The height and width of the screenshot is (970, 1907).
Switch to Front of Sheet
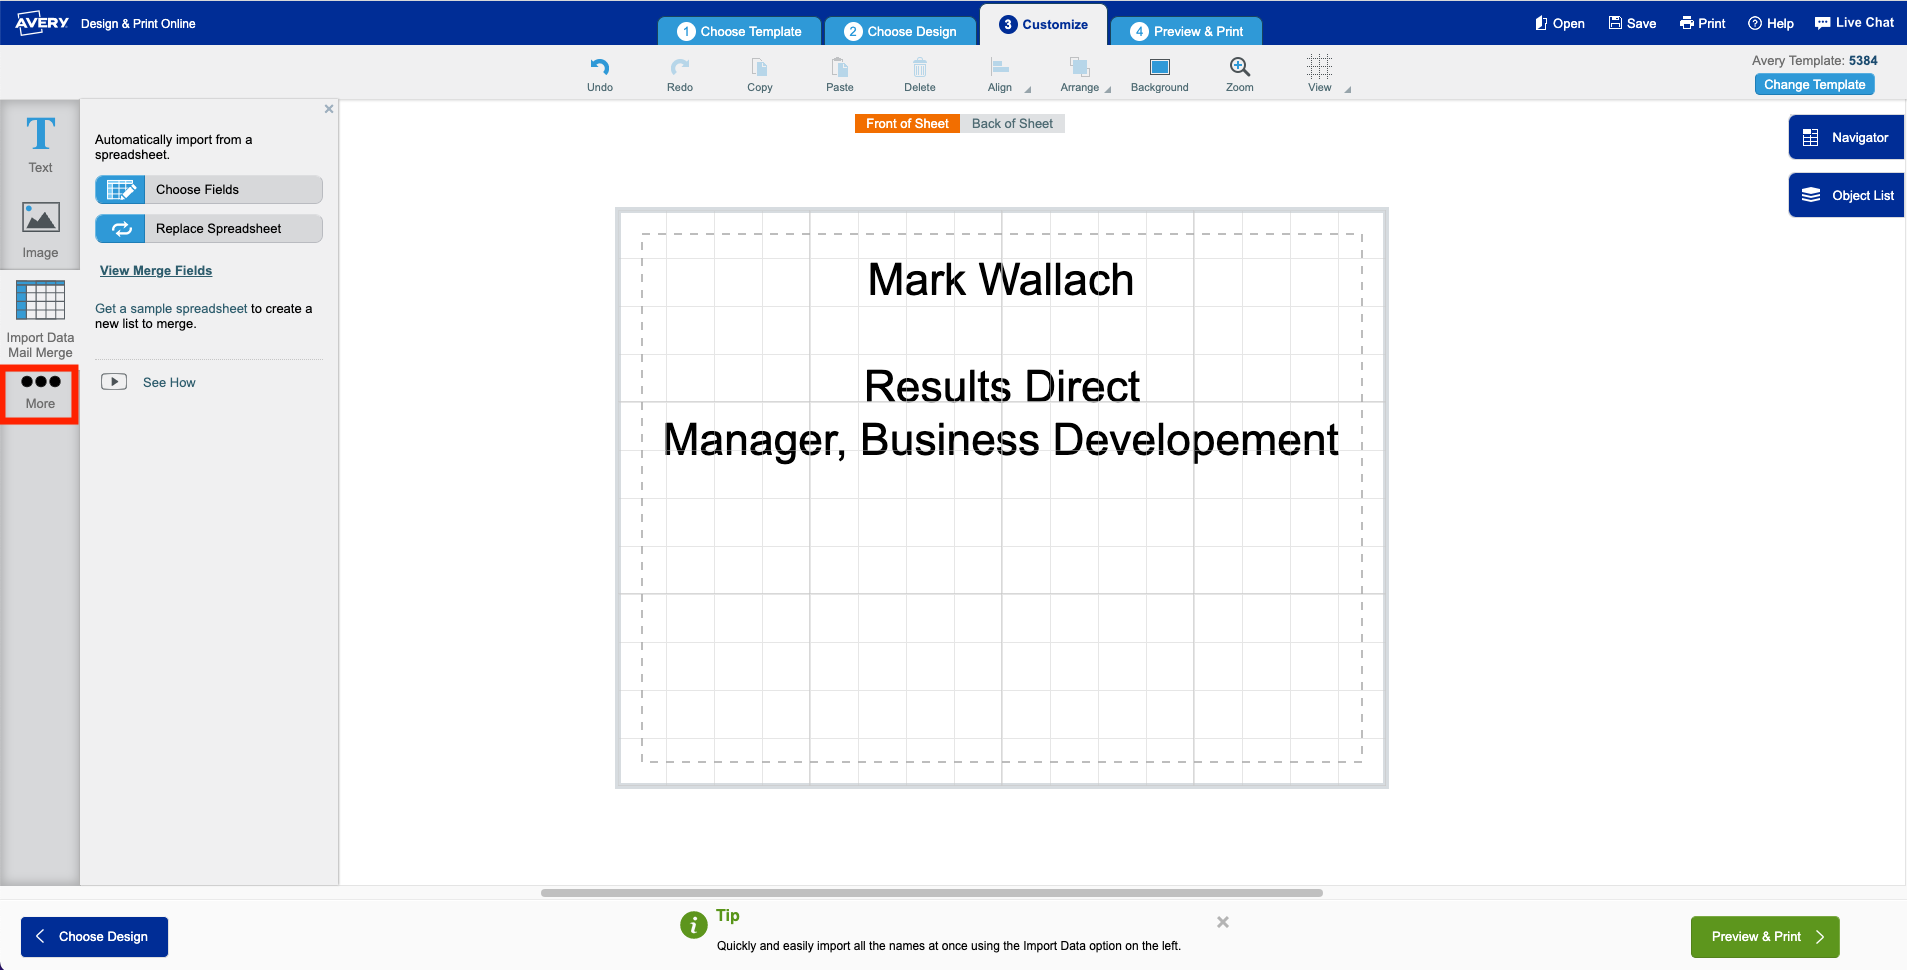(x=907, y=123)
